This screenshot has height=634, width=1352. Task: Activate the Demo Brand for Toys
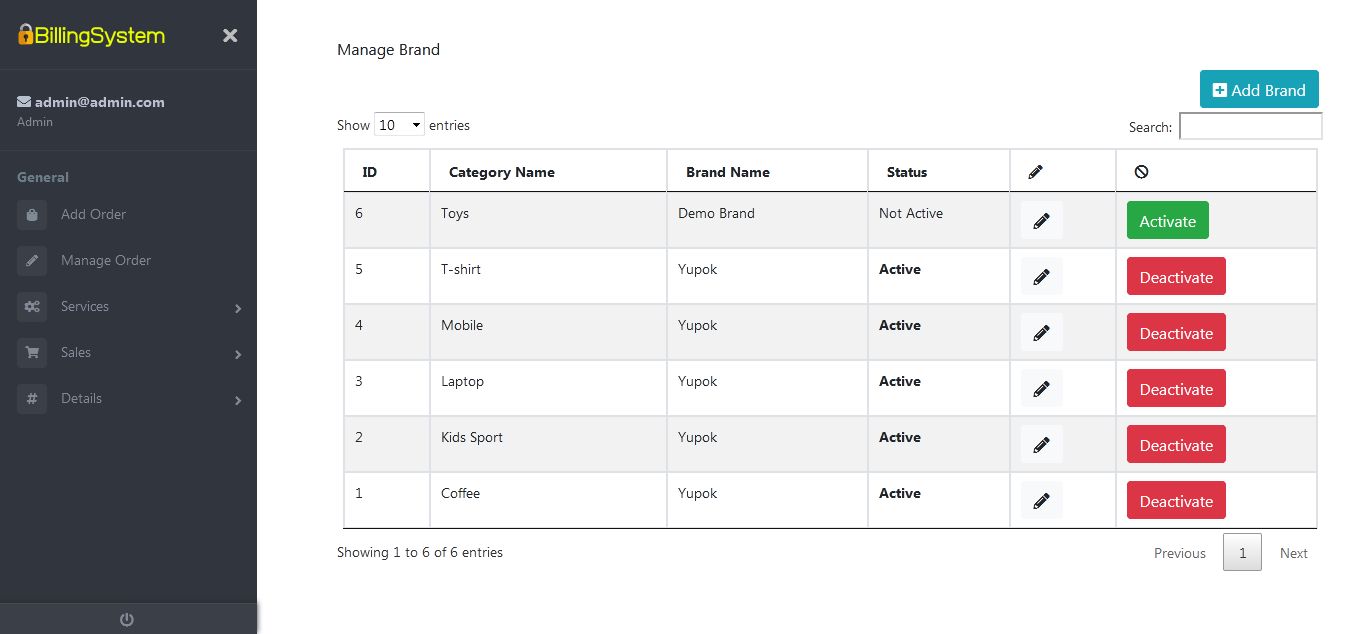pyautogui.click(x=1167, y=220)
